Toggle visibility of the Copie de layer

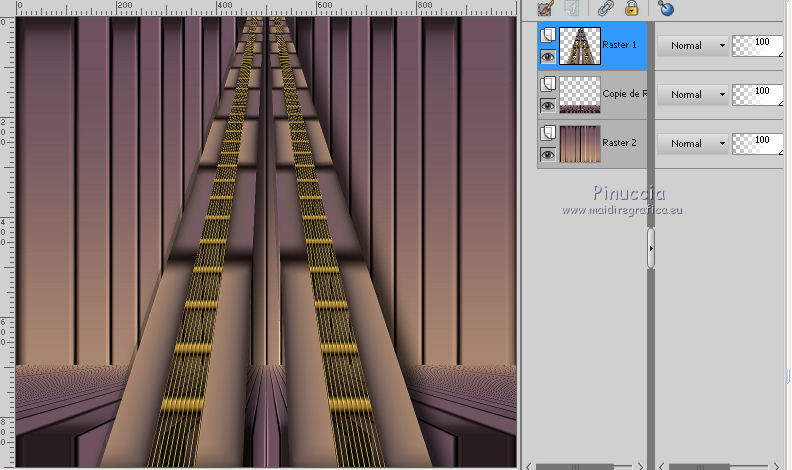548,106
